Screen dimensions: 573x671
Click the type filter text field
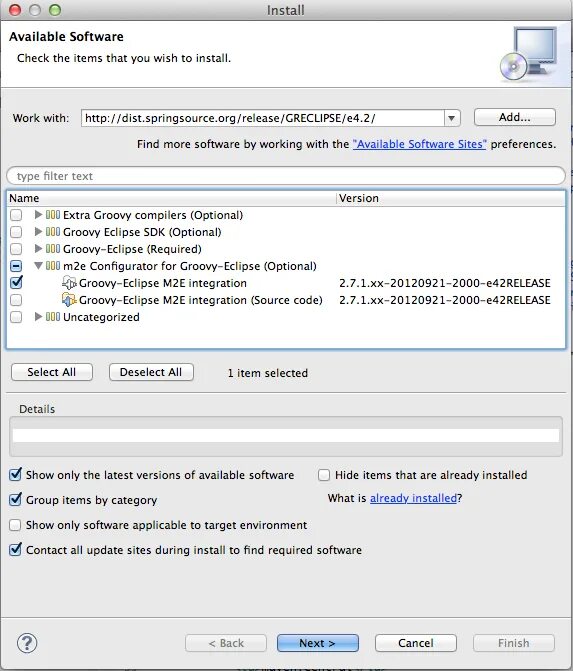286,176
